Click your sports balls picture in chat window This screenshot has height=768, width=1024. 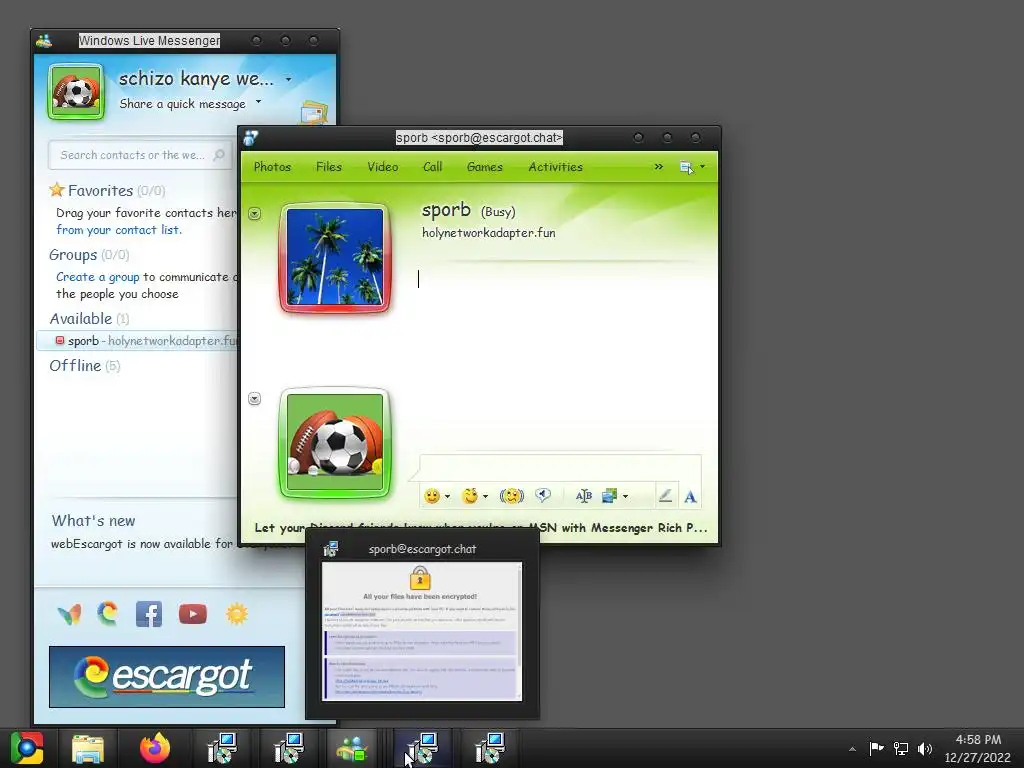pyautogui.click(x=335, y=443)
